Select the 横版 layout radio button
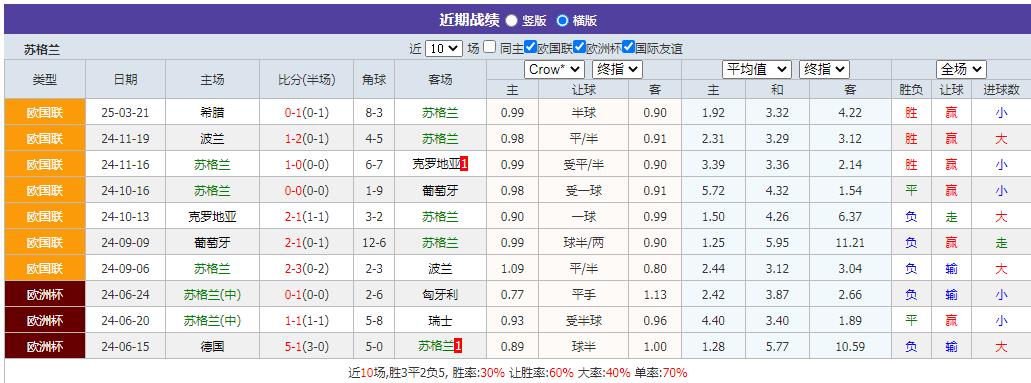1031x383 pixels. (562, 20)
